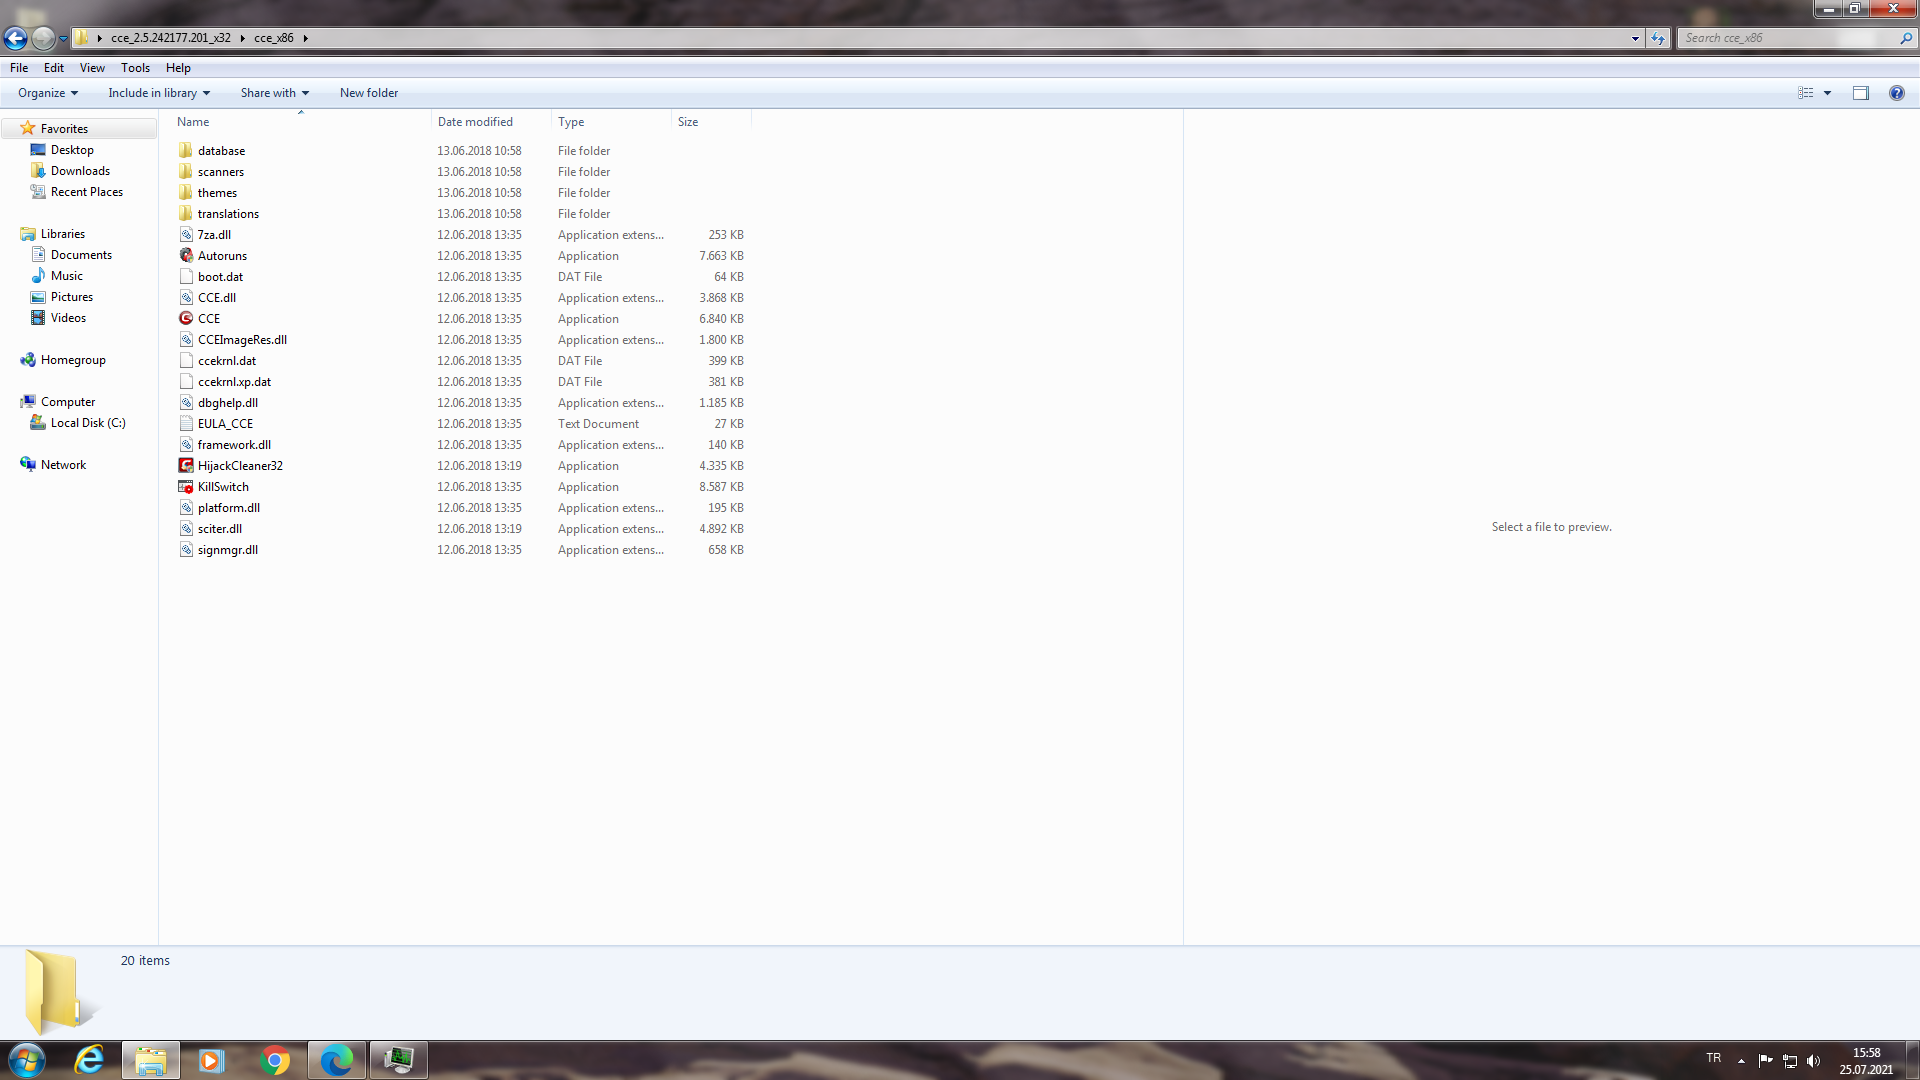Click the Back navigation arrow
This screenshot has height=1080, width=1920.
click(x=16, y=38)
